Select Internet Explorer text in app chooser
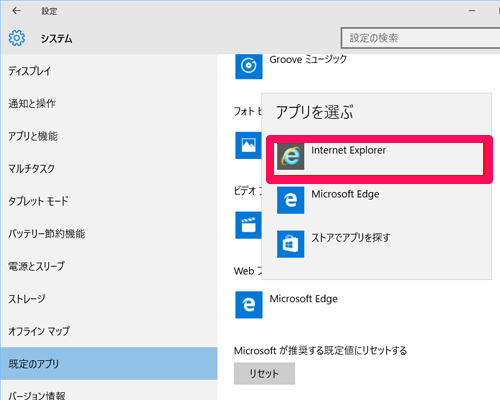 tap(348, 150)
